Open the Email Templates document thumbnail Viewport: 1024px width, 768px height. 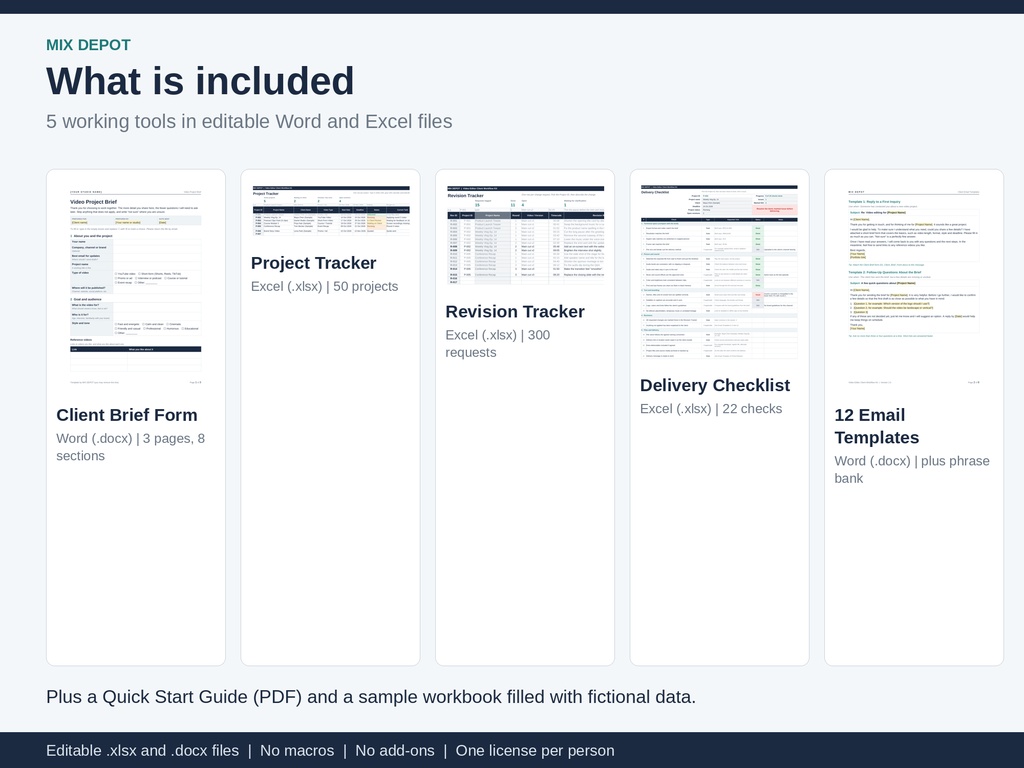(x=914, y=286)
